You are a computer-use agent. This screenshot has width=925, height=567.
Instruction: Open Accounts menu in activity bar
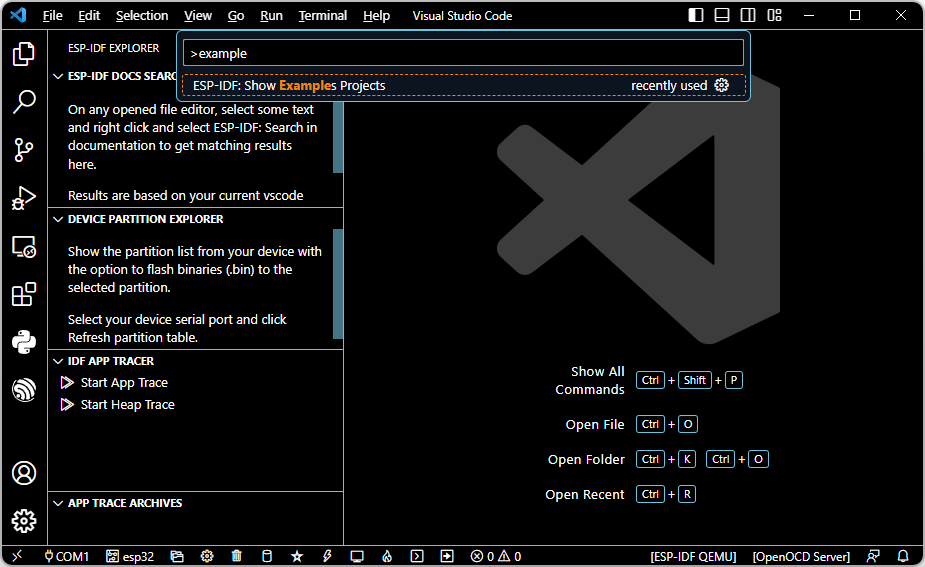pyautogui.click(x=24, y=473)
